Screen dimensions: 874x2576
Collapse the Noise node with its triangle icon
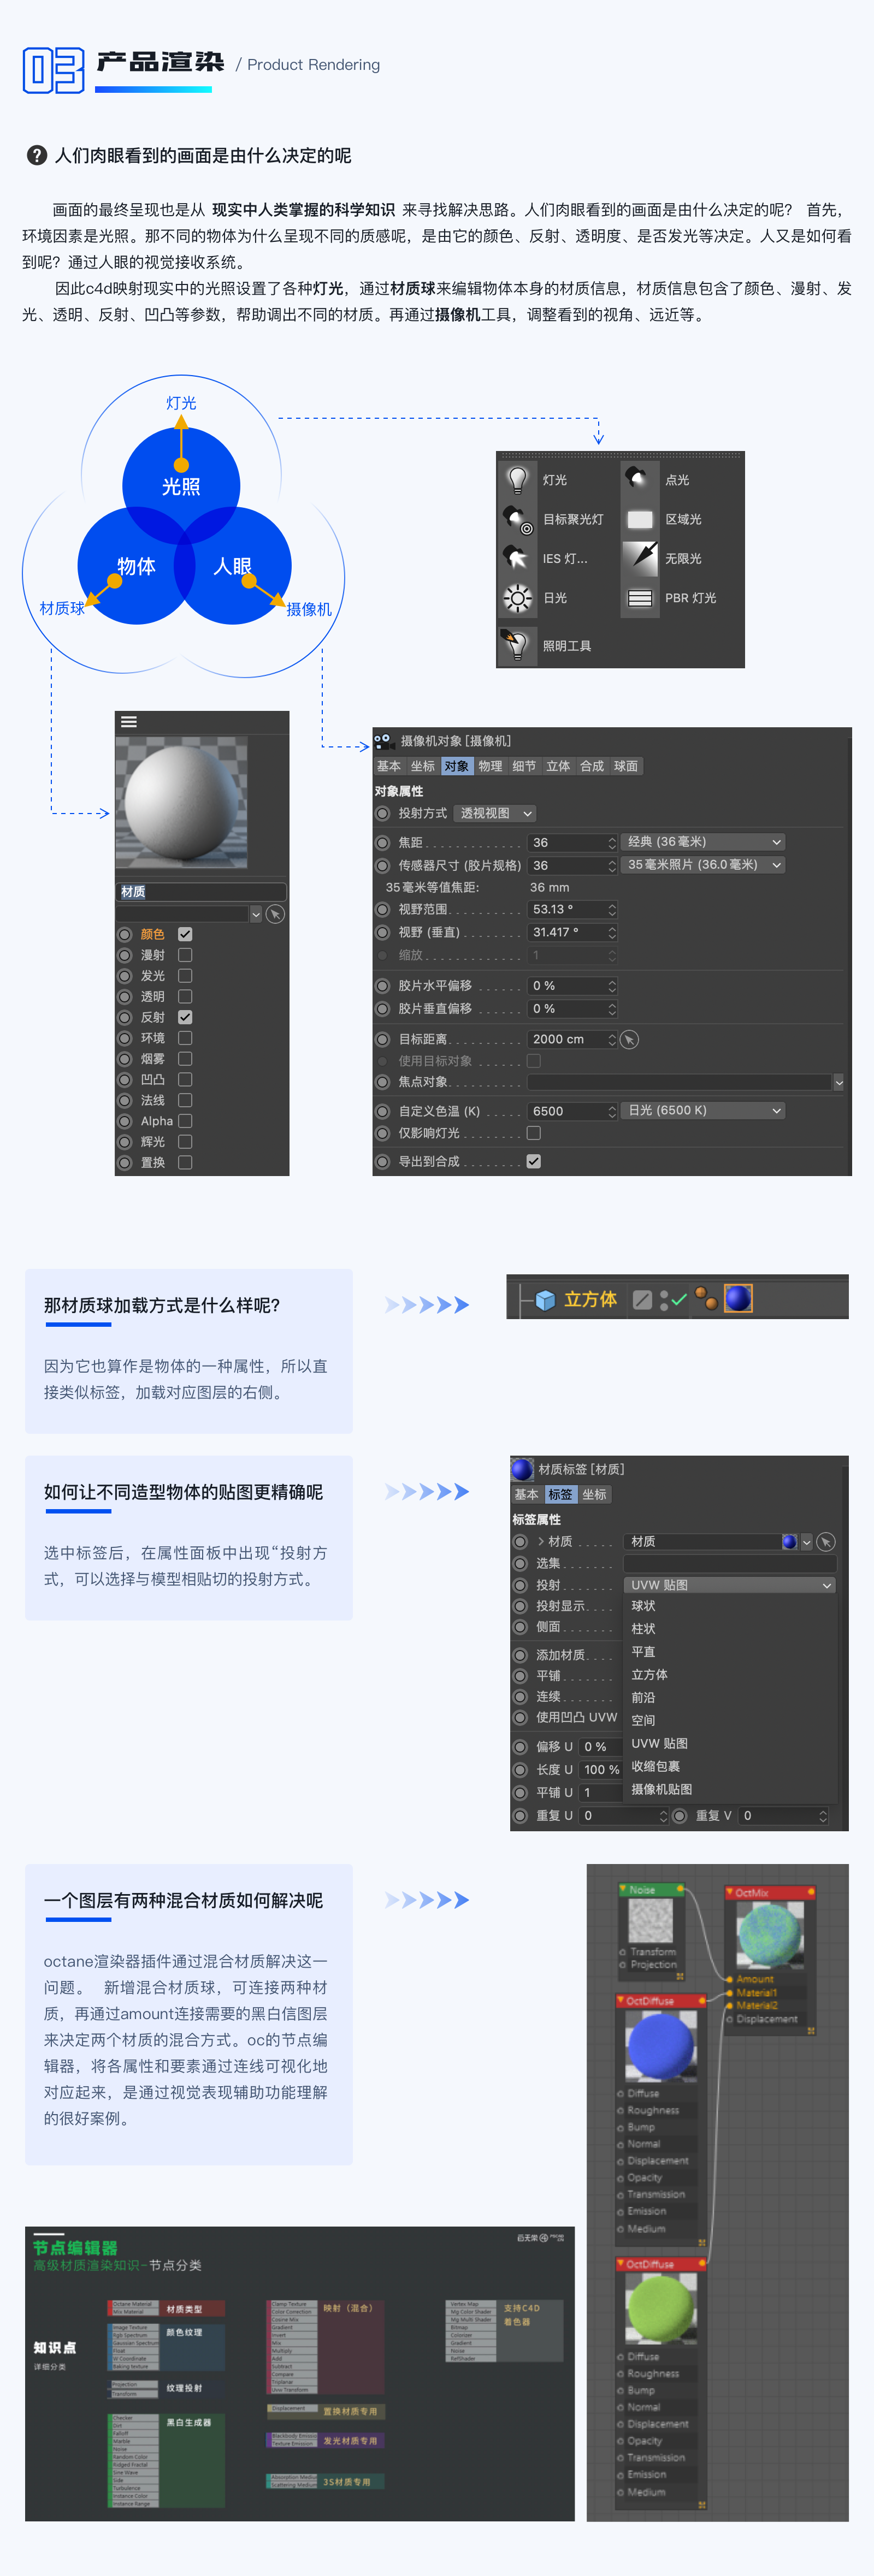[x=623, y=1890]
